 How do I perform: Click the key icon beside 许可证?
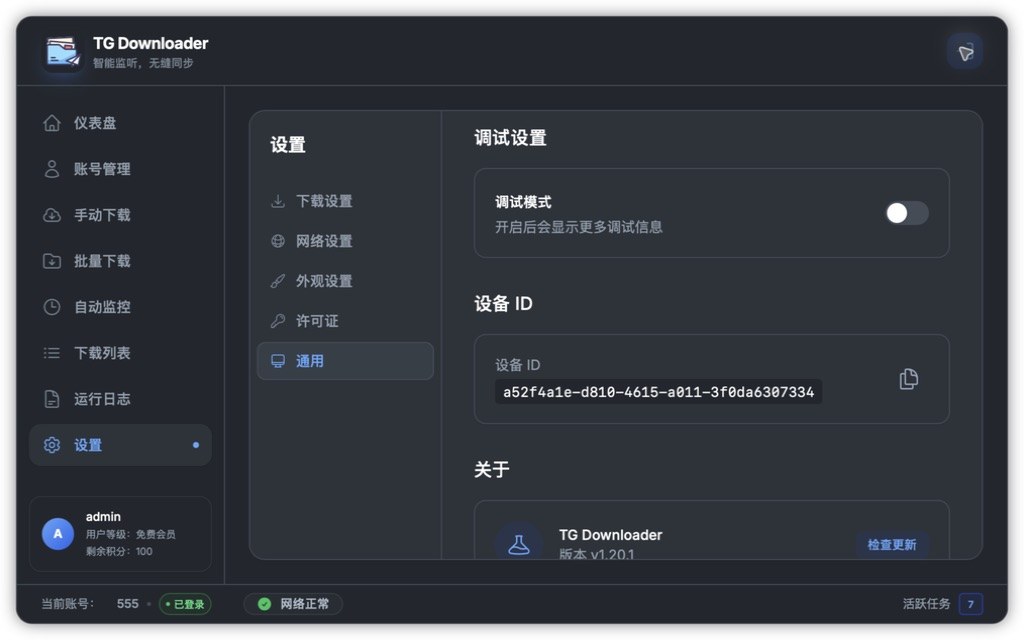pyautogui.click(x=278, y=321)
